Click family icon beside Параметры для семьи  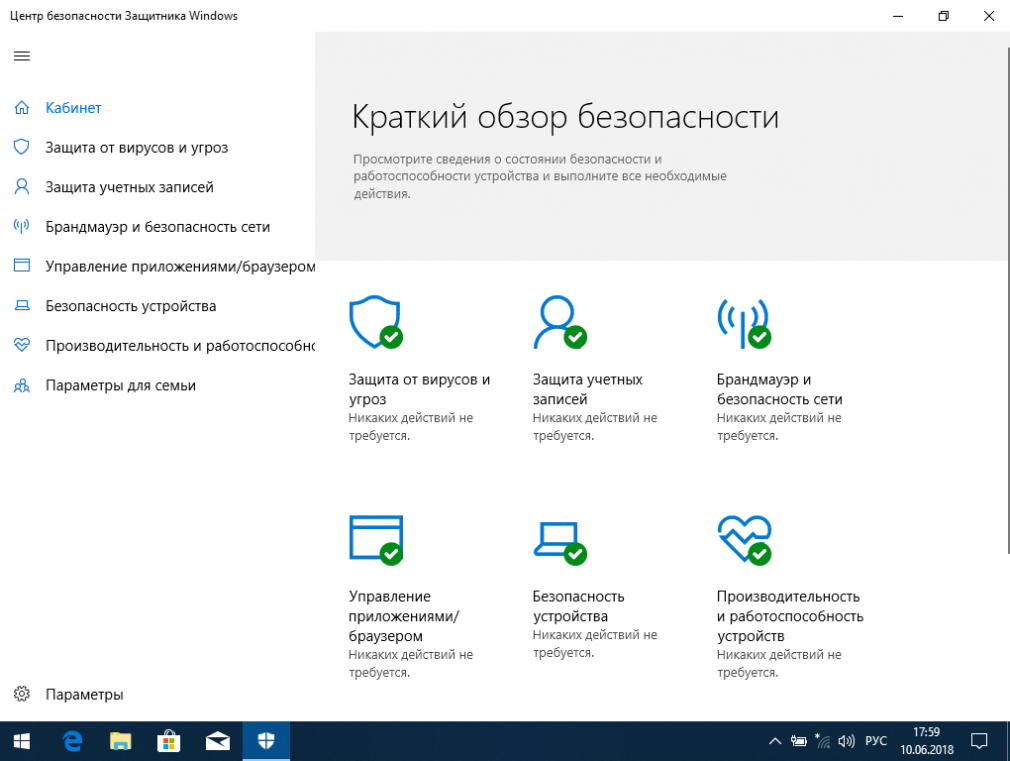[22, 385]
